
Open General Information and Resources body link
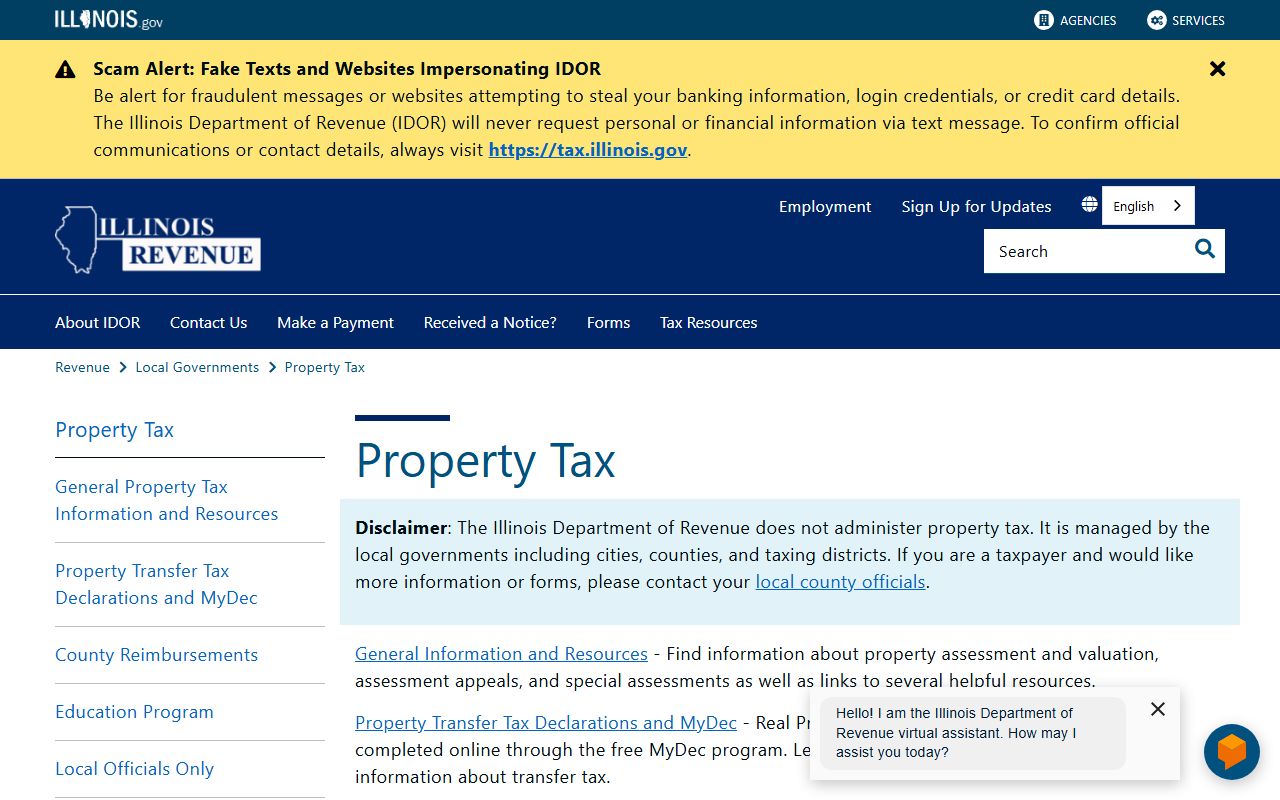[501, 654]
